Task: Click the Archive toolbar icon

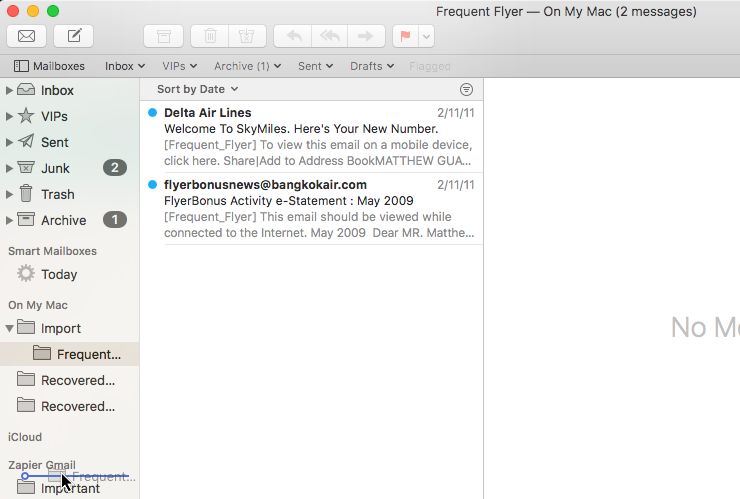Action: point(163,36)
